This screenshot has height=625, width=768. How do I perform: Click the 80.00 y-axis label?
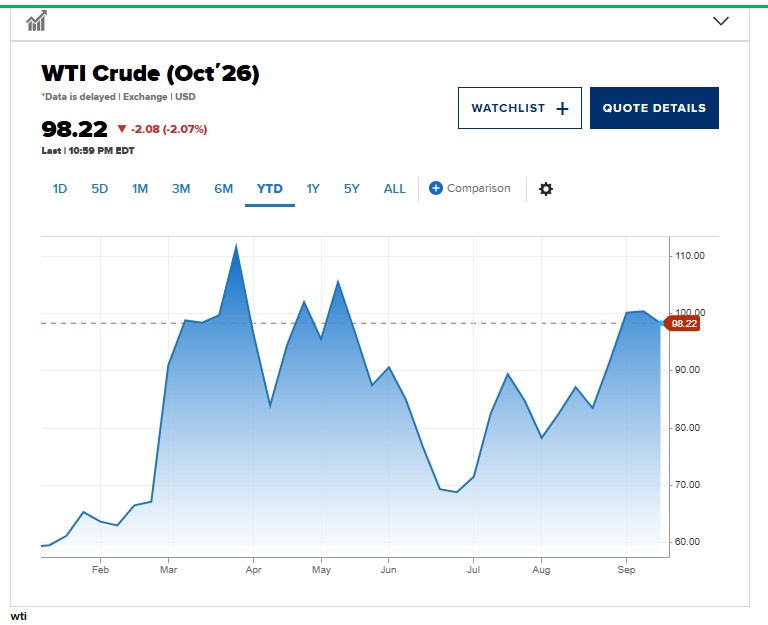click(687, 428)
